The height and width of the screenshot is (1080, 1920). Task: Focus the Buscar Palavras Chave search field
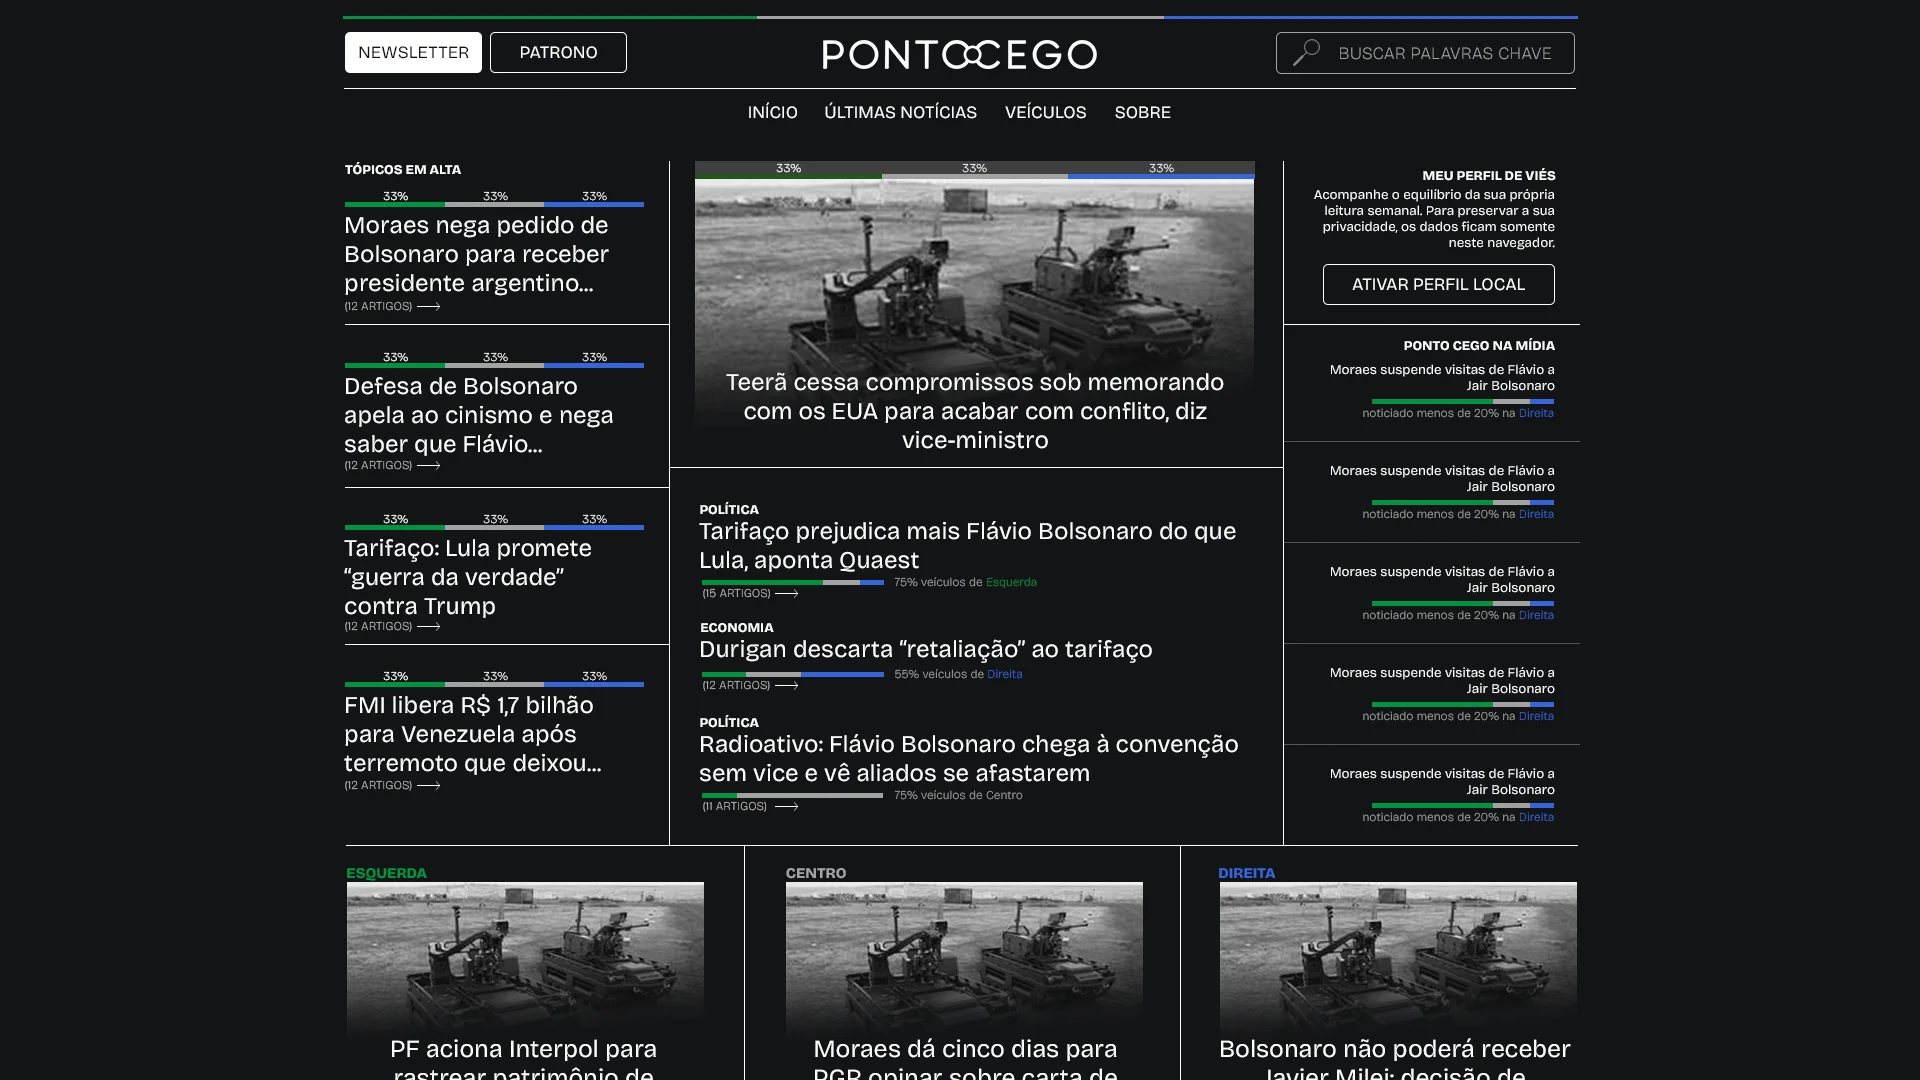pos(1425,53)
